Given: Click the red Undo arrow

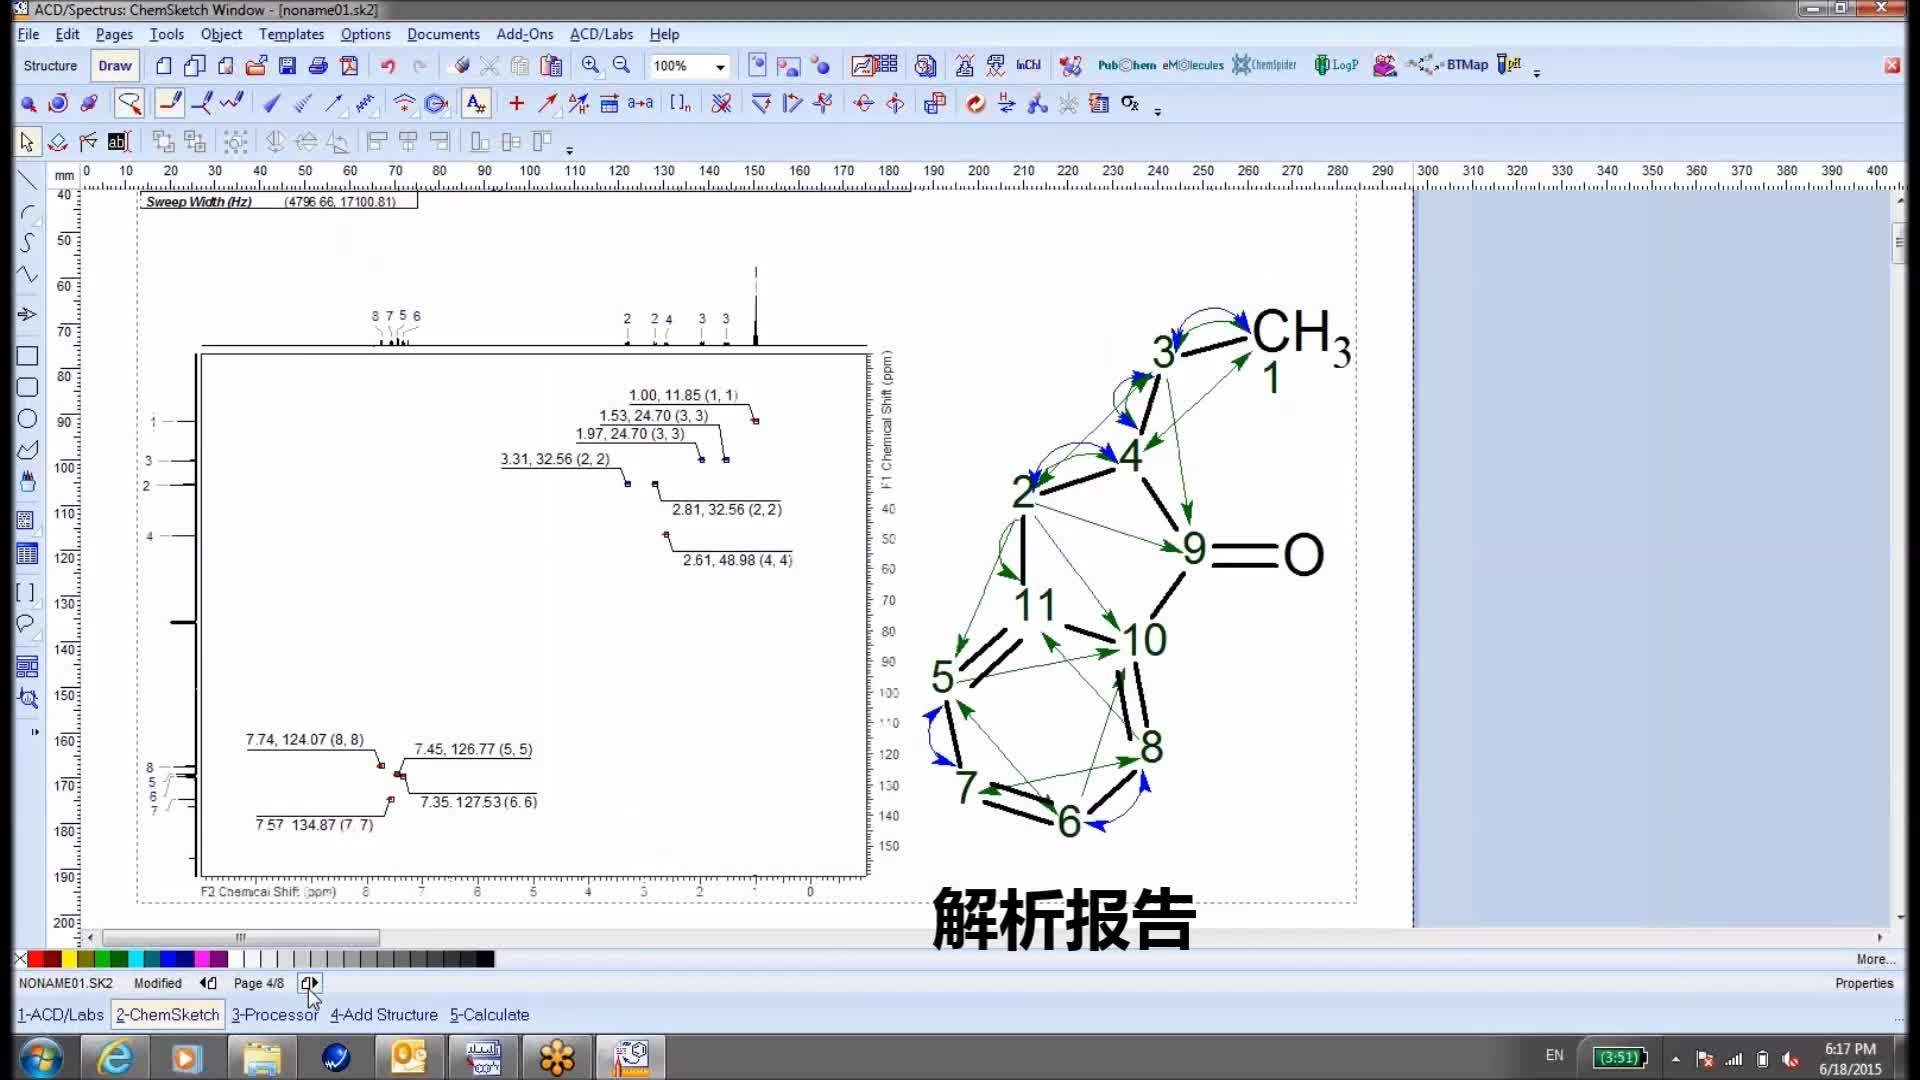Looking at the screenshot, I should pos(388,66).
